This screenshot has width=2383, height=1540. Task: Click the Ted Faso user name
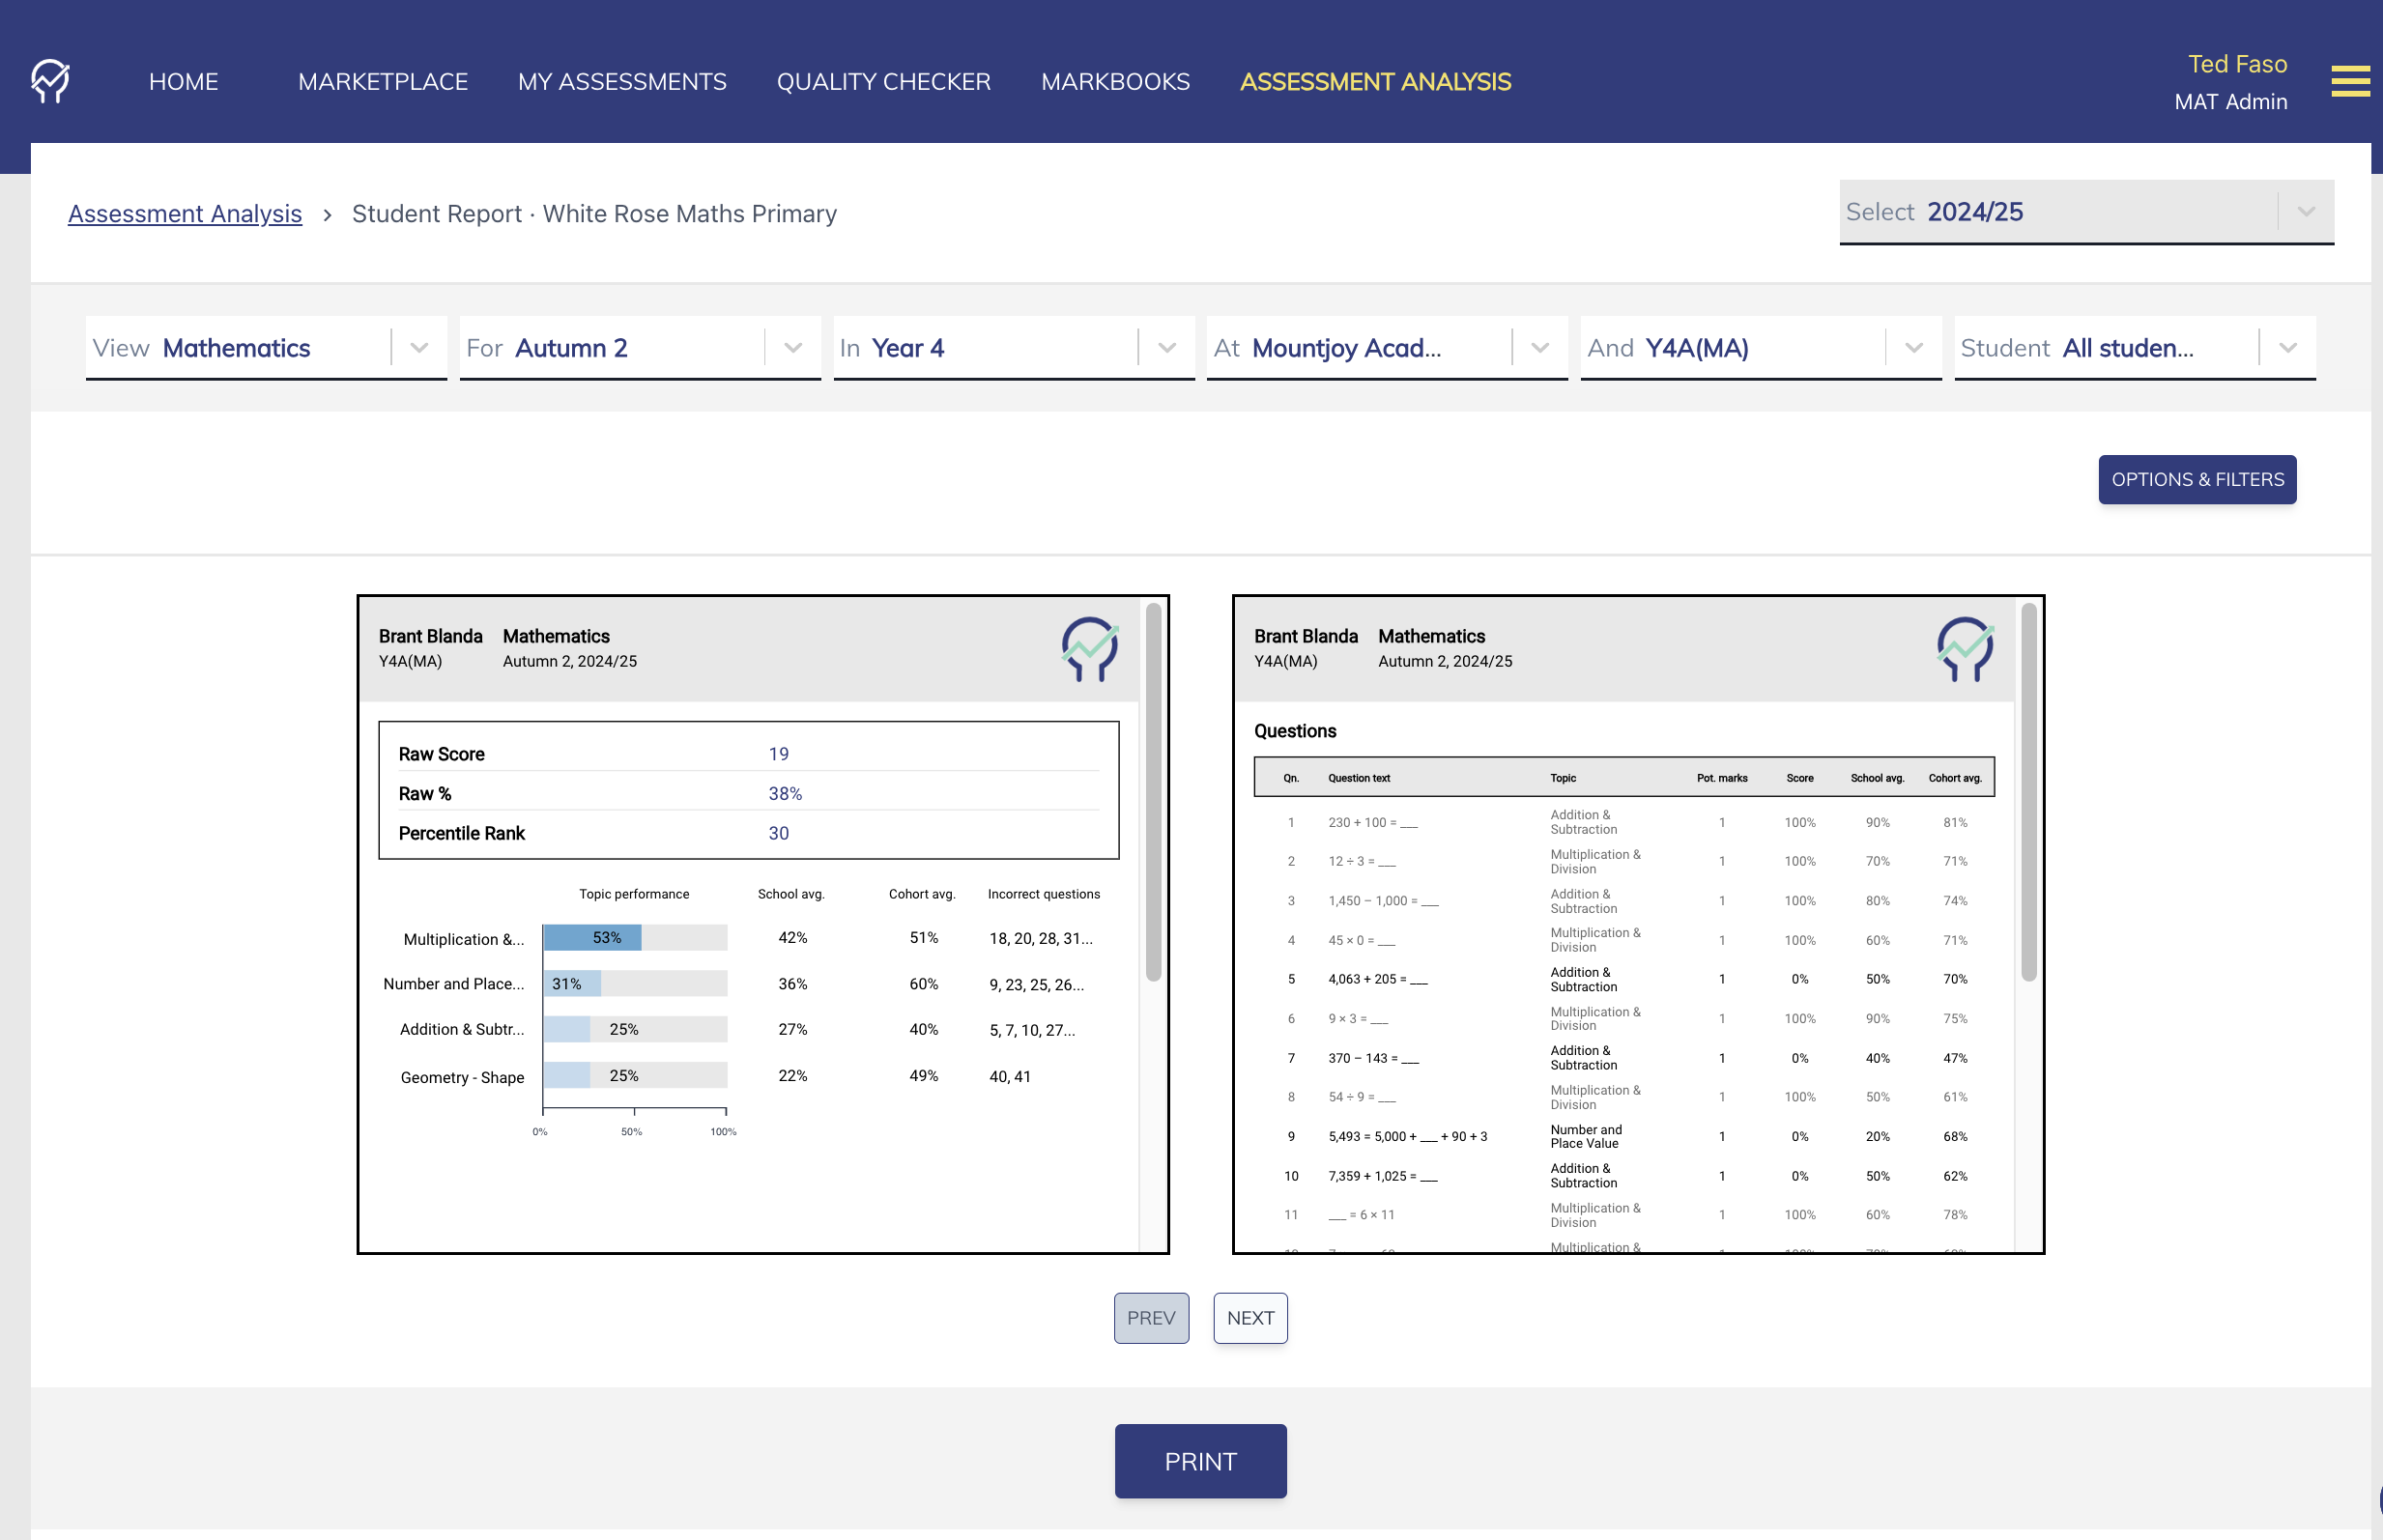2237,64
